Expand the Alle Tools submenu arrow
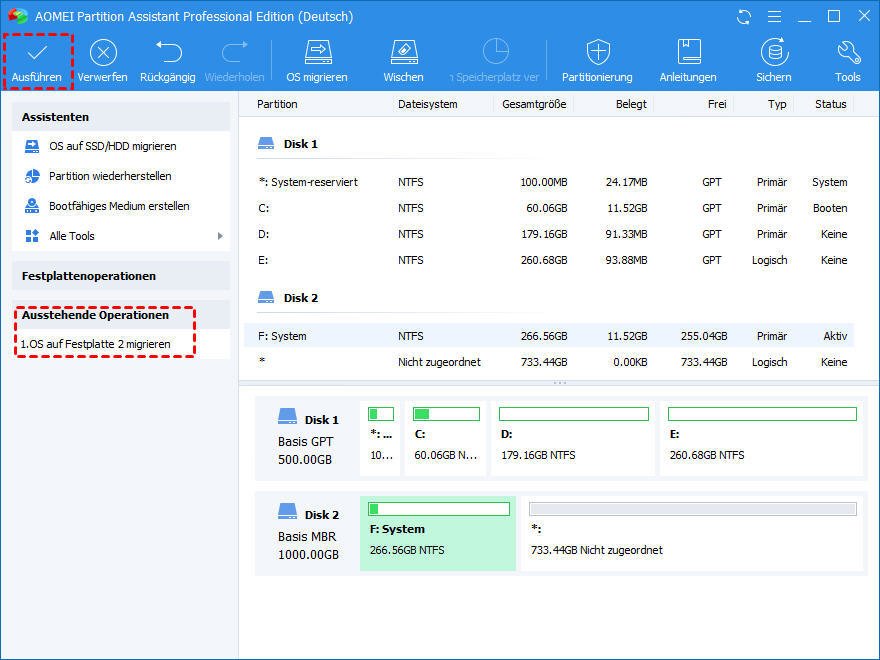The image size is (880, 660). coord(220,236)
